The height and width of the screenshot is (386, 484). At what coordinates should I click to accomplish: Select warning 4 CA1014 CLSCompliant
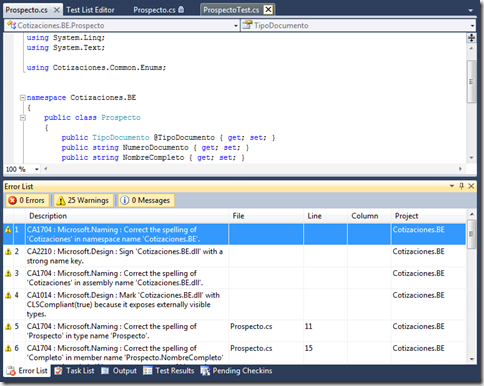235,304
